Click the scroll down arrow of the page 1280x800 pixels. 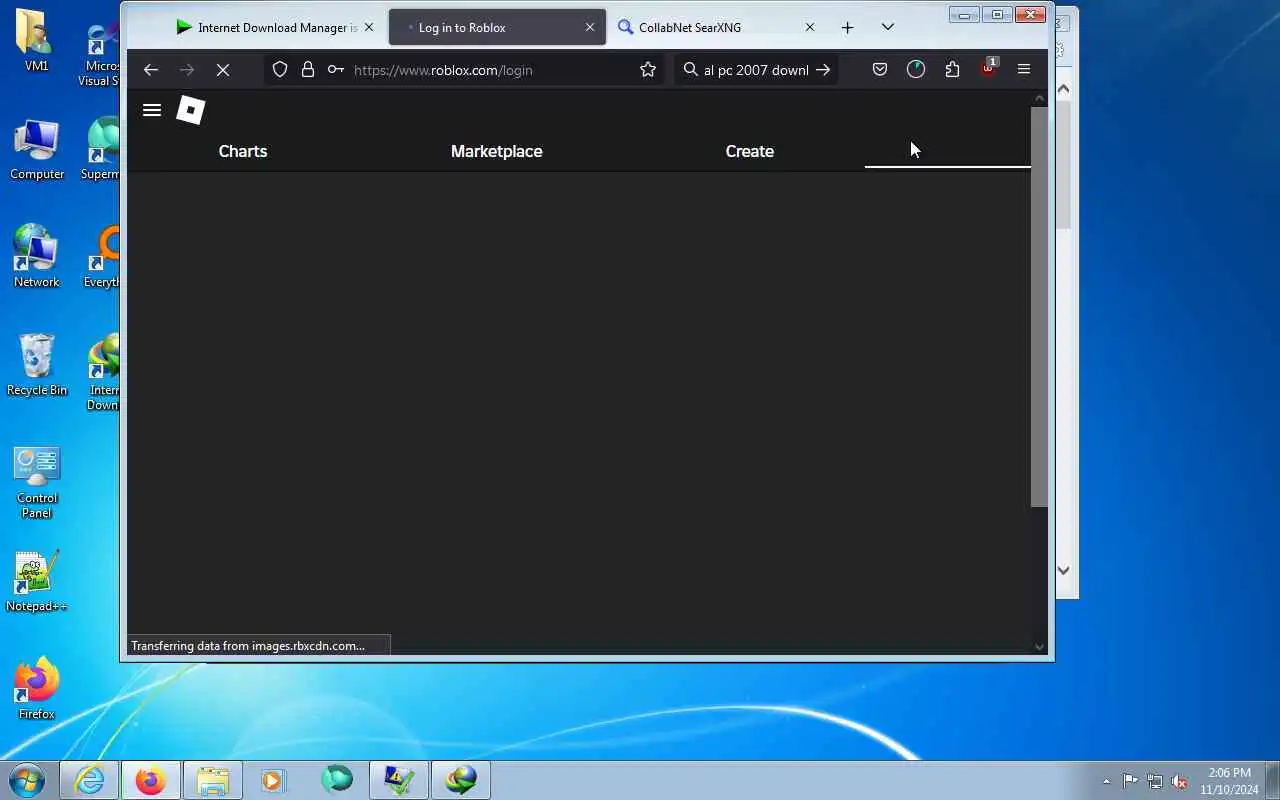coord(1039,647)
